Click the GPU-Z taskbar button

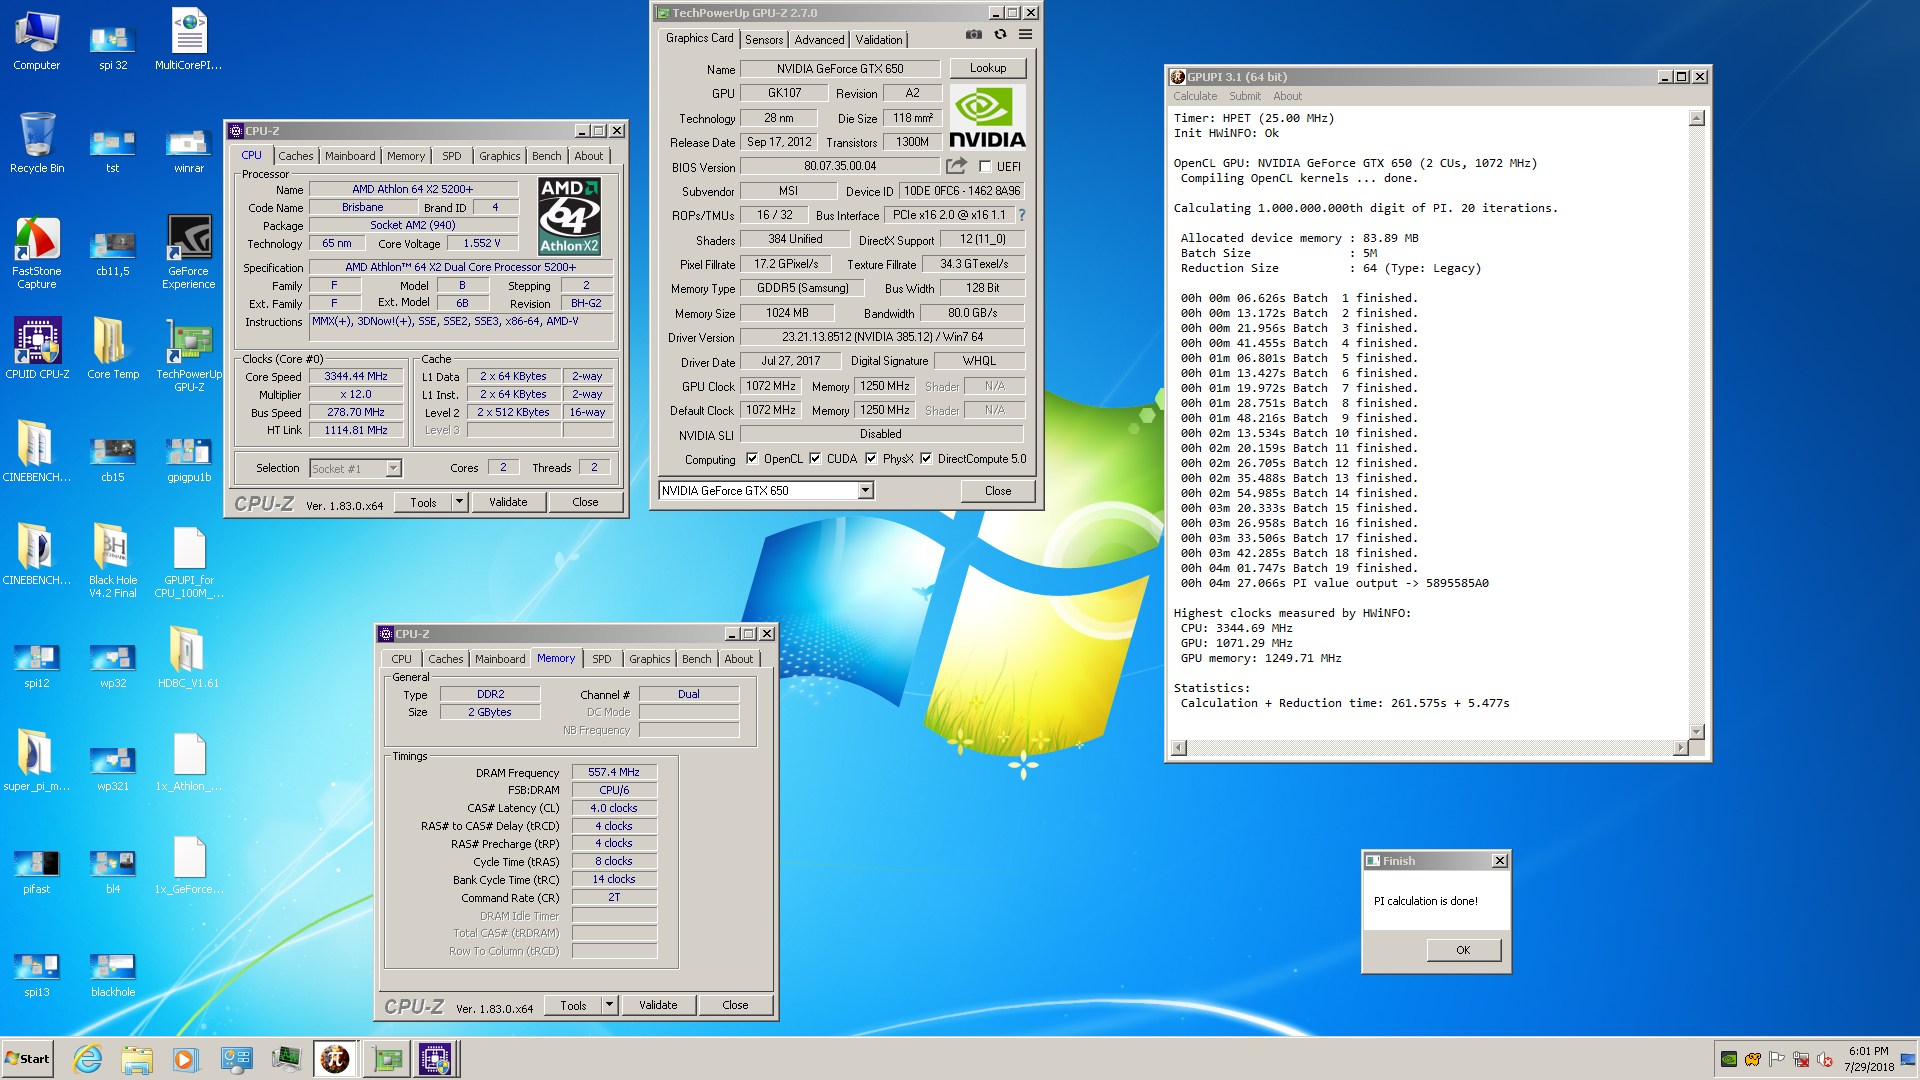pyautogui.click(x=387, y=1059)
